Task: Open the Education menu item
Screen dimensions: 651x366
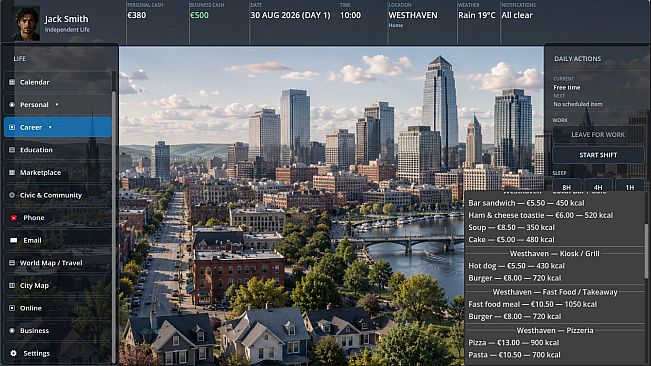Action: point(58,150)
